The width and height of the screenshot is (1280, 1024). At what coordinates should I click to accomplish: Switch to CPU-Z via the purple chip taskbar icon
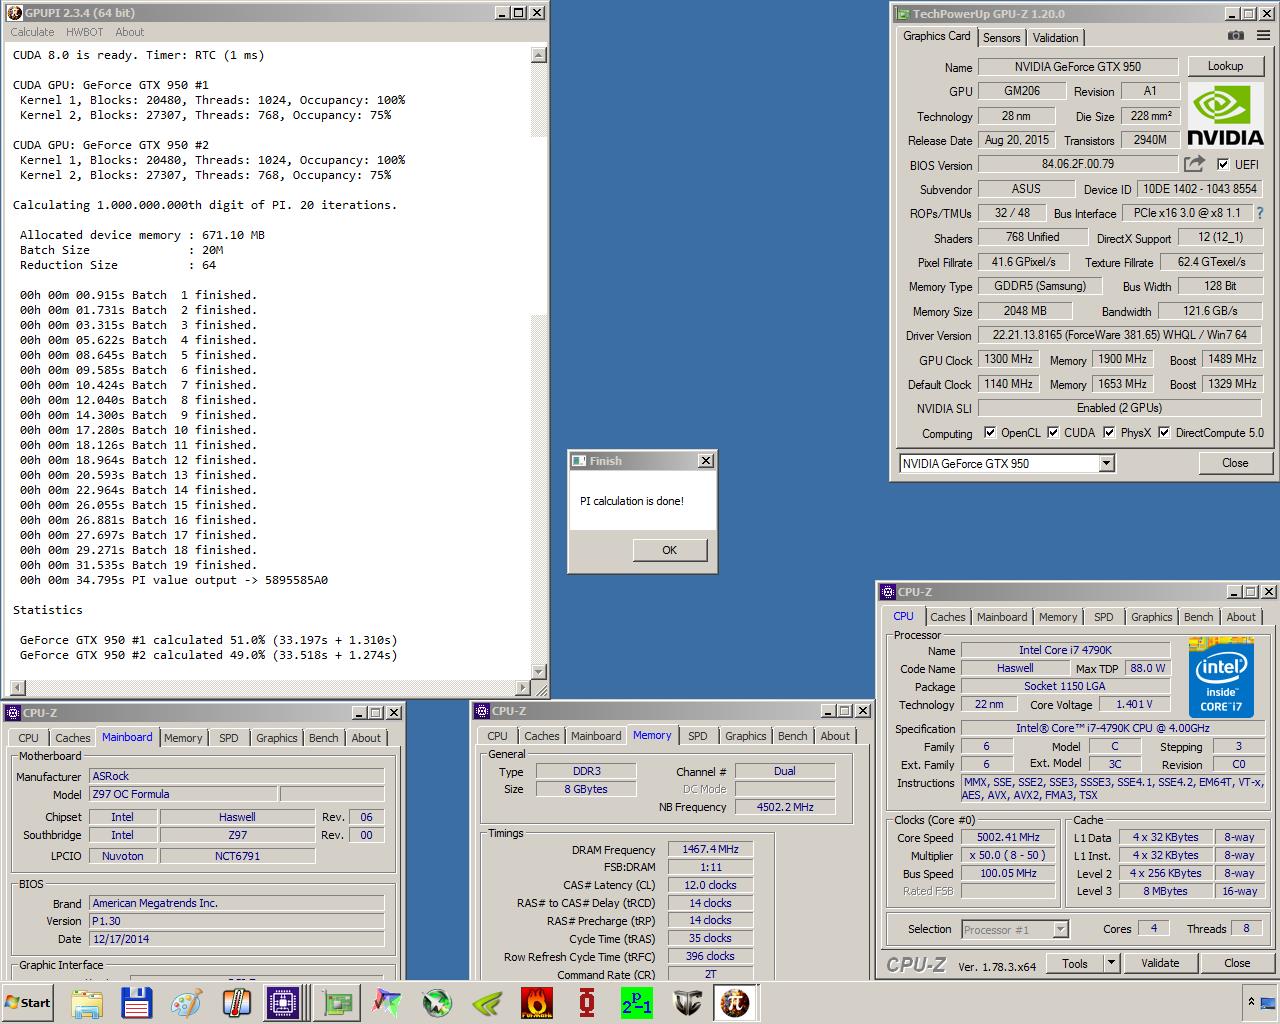coord(286,1002)
